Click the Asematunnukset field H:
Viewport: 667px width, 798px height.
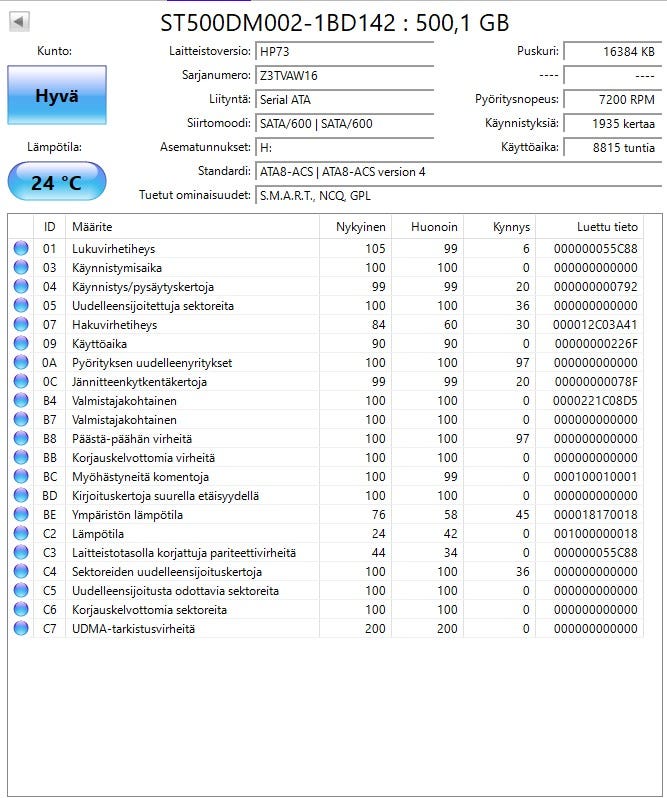(x=344, y=148)
